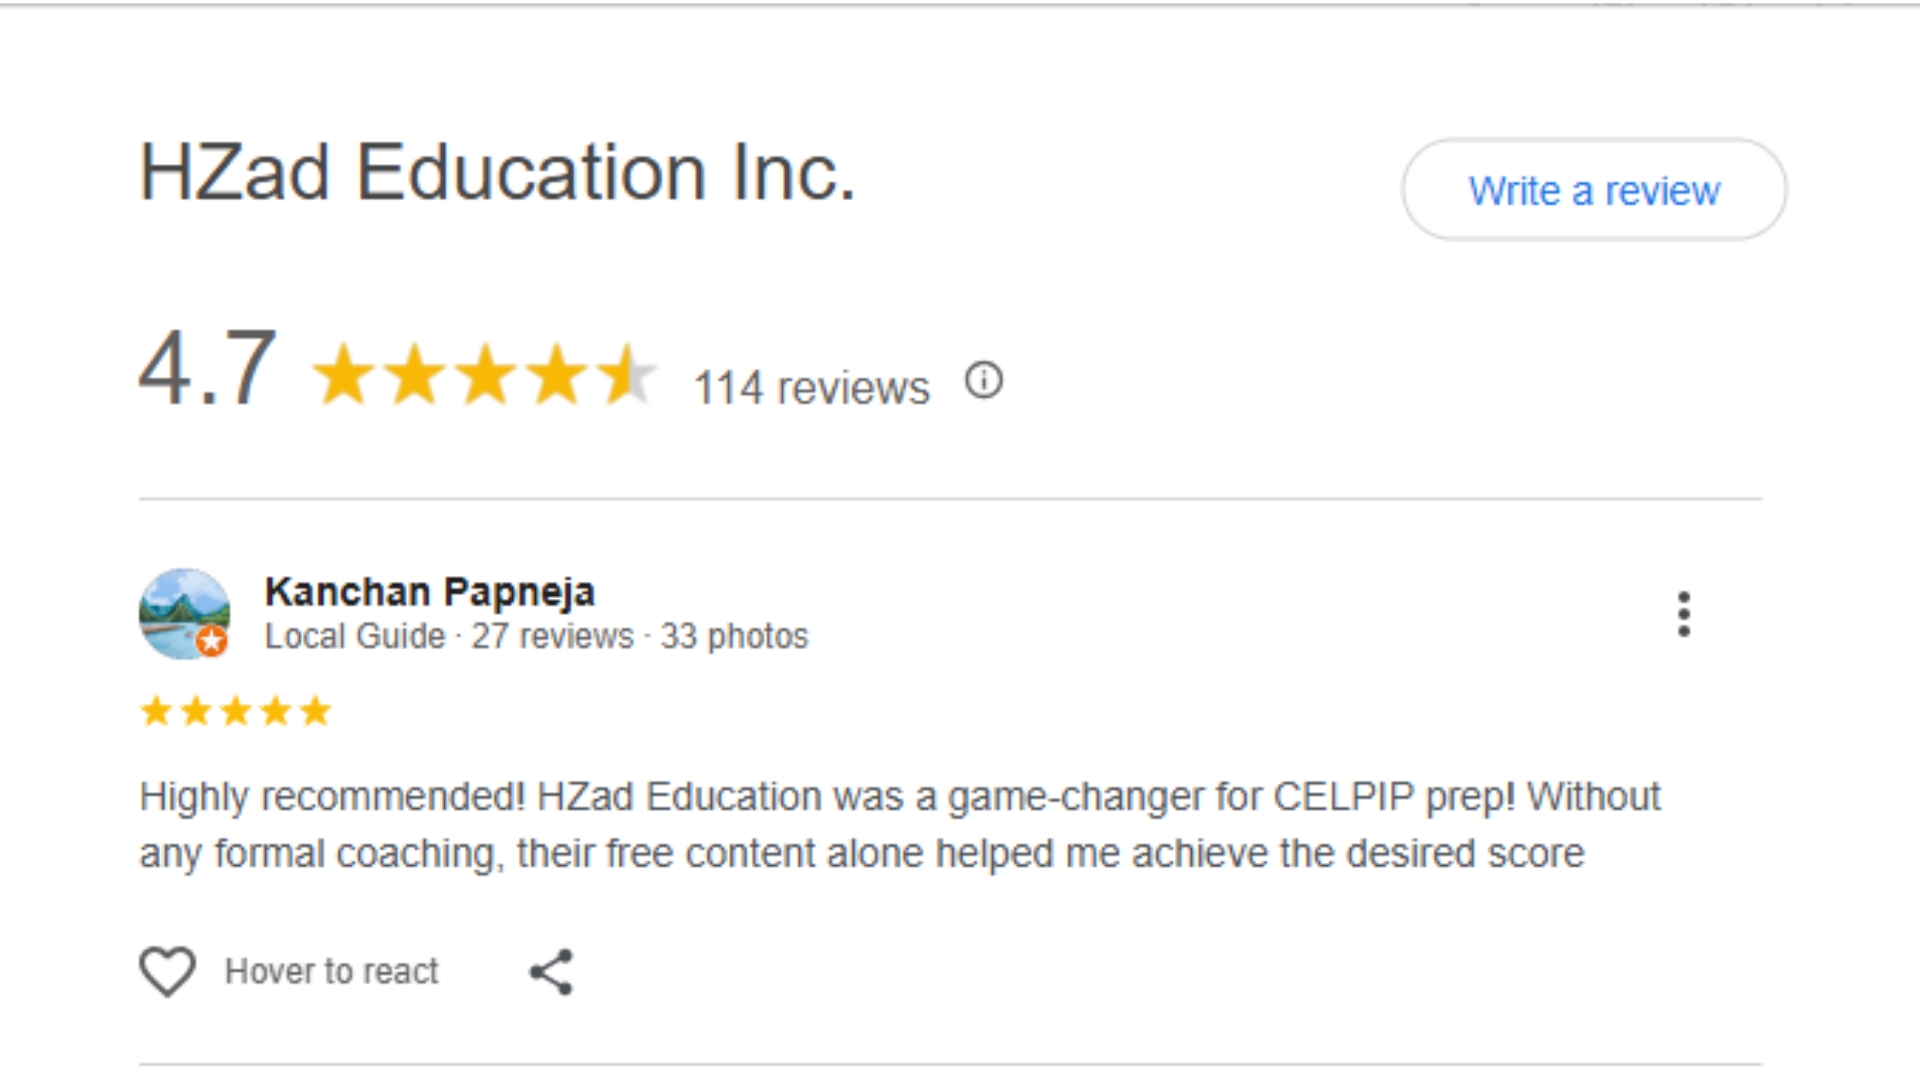Click the "Hover to react" label
Screen dimensions: 1920x1080
point(331,971)
